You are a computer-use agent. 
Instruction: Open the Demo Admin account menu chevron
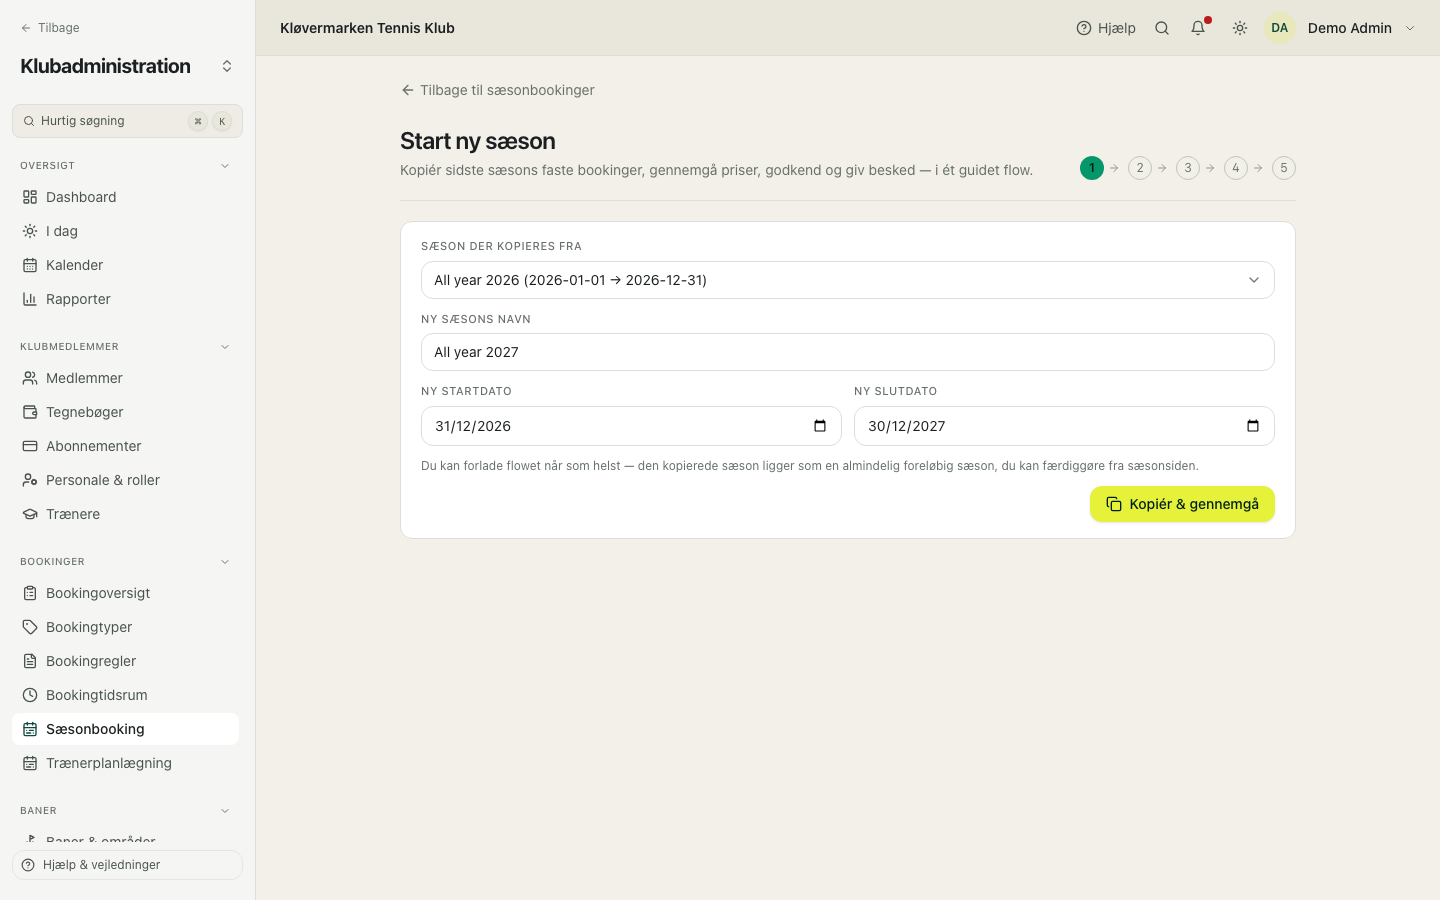coord(1410,28)
